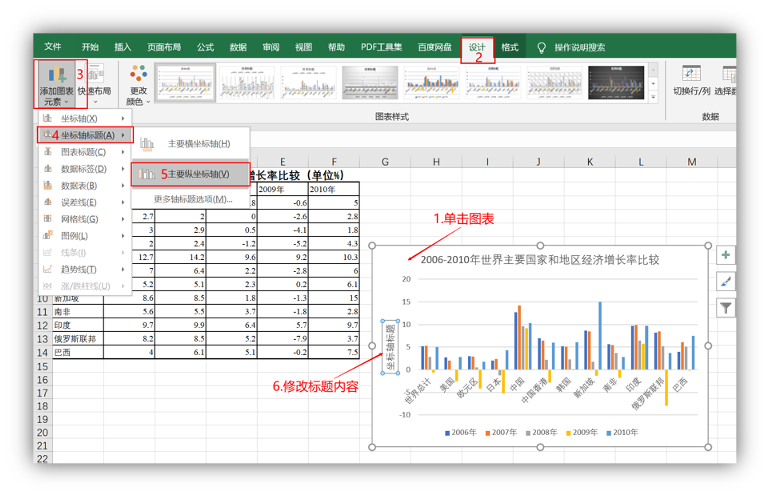Image resolution: width=768 pixels, height=495 pixels.
Task: Click the 2009年 table header cell
Action: click(283, 189)
